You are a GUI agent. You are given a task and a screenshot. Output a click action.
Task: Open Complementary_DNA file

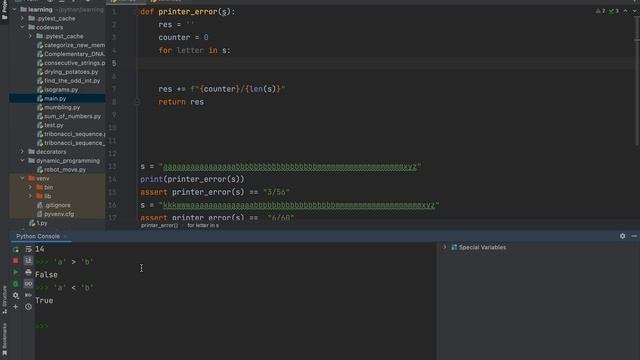[71, 54]
